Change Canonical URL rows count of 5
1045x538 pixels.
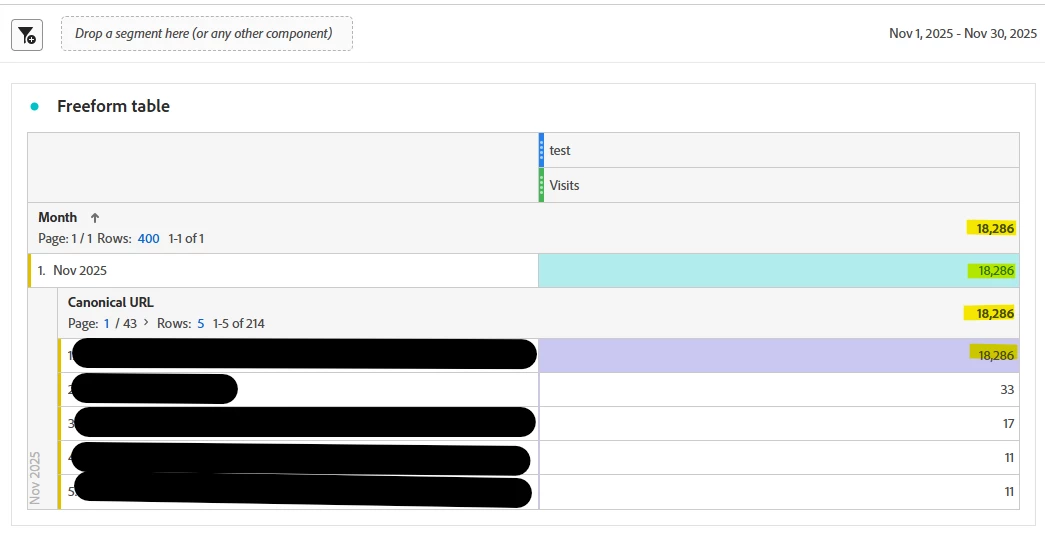[201, 323]
